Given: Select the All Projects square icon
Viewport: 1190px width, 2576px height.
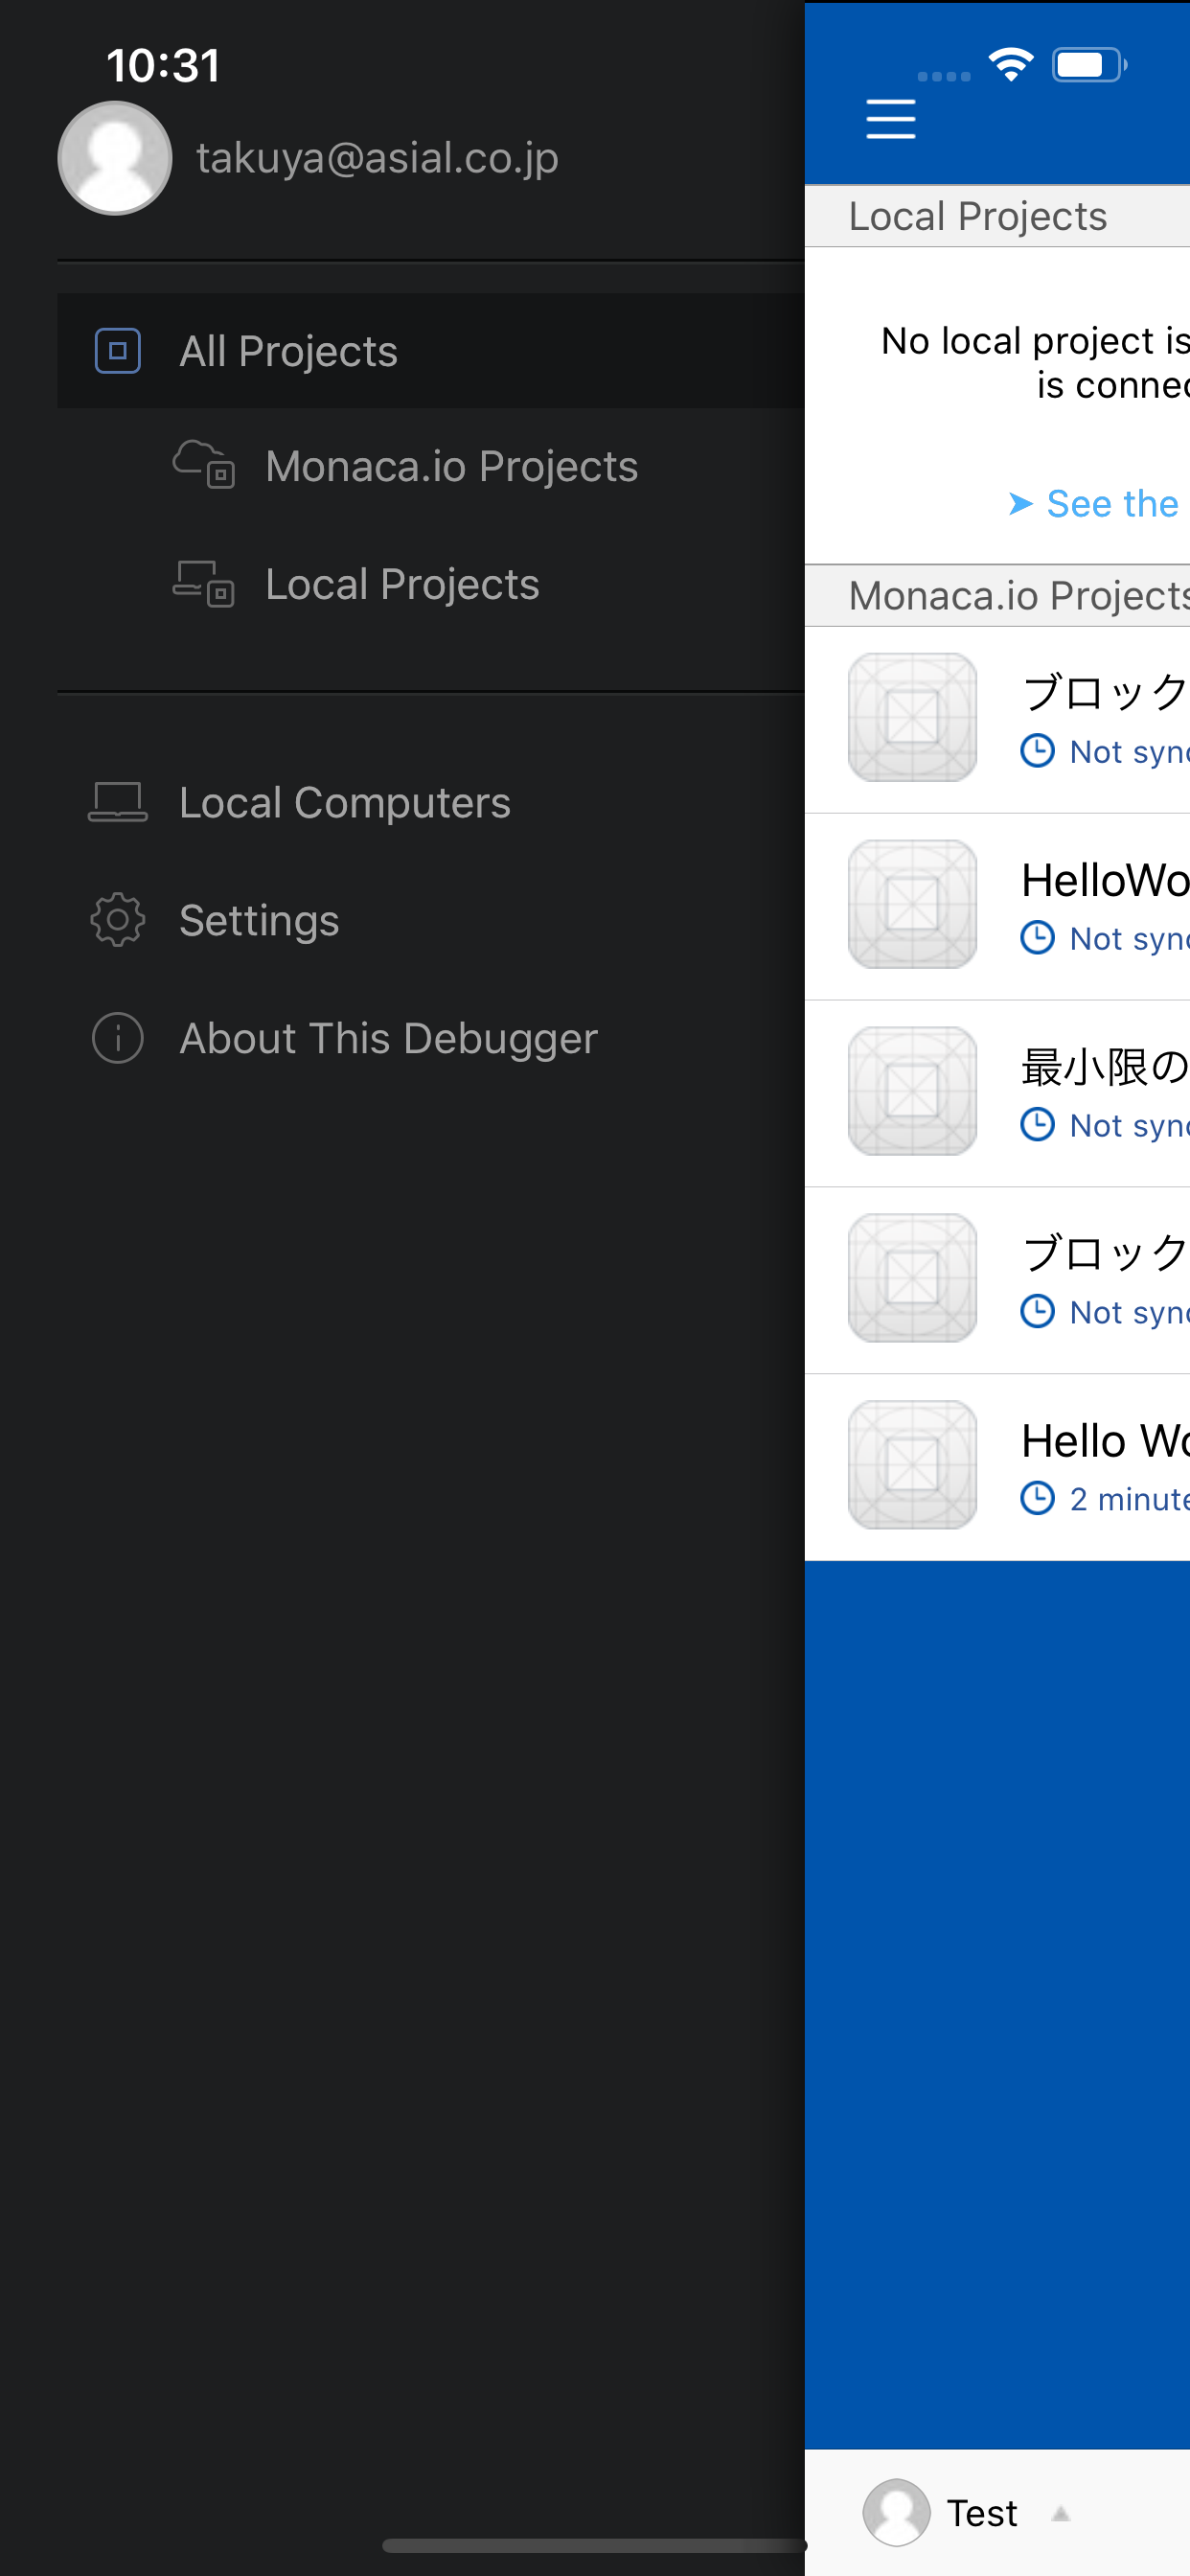Looking at the screenshot, I should (117, 351).
